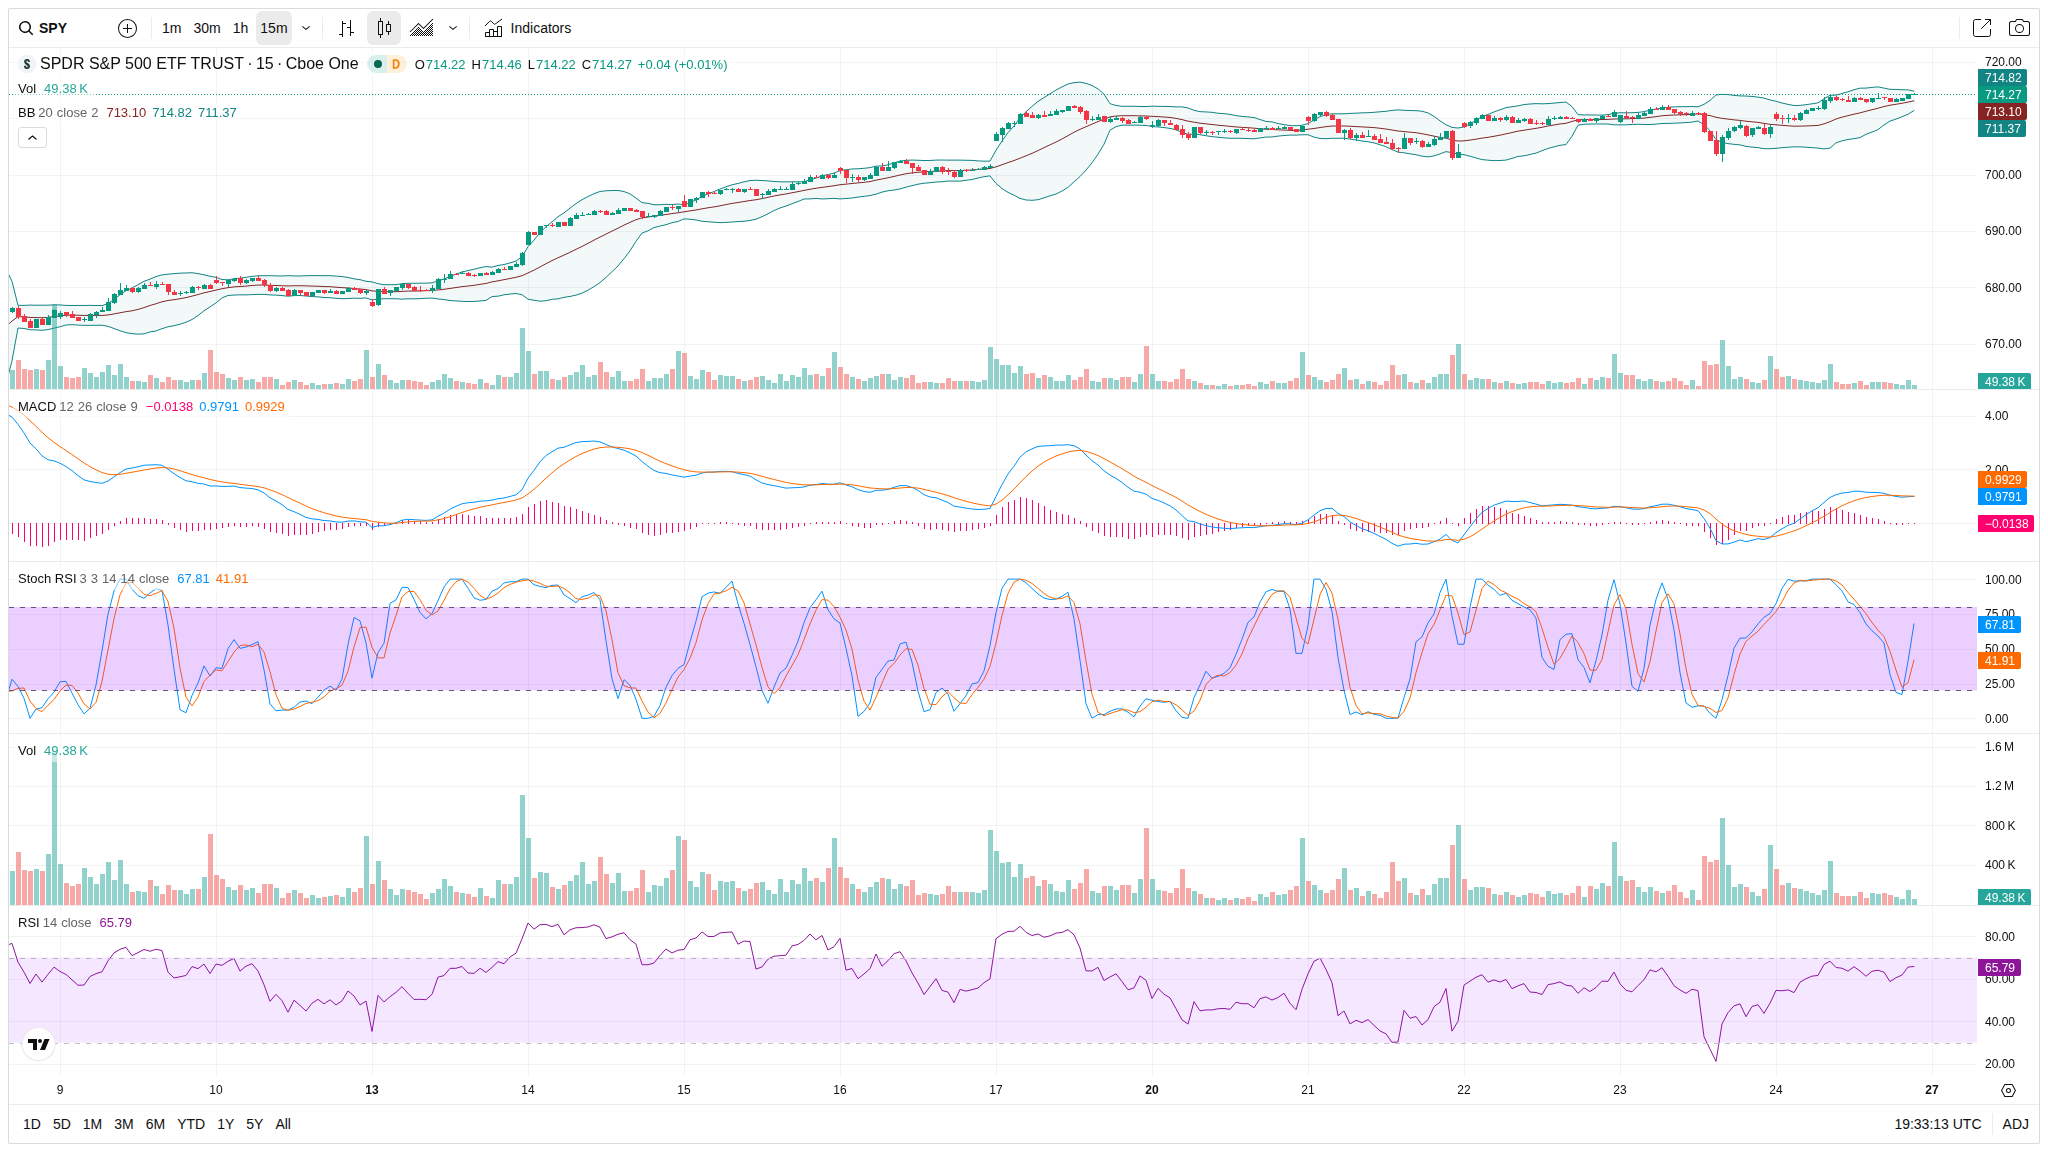Open the fullscreen mode icon

[1981, 28]
